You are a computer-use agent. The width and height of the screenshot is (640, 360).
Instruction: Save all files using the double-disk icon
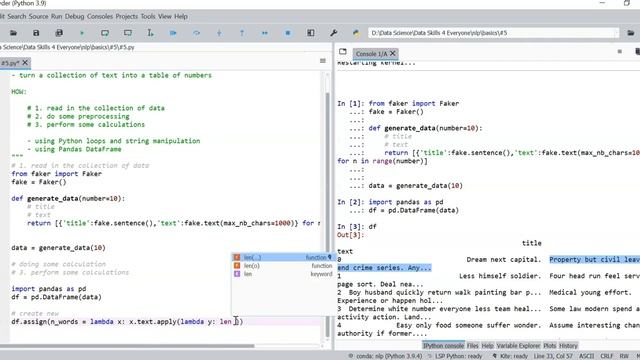click(59, 33)
